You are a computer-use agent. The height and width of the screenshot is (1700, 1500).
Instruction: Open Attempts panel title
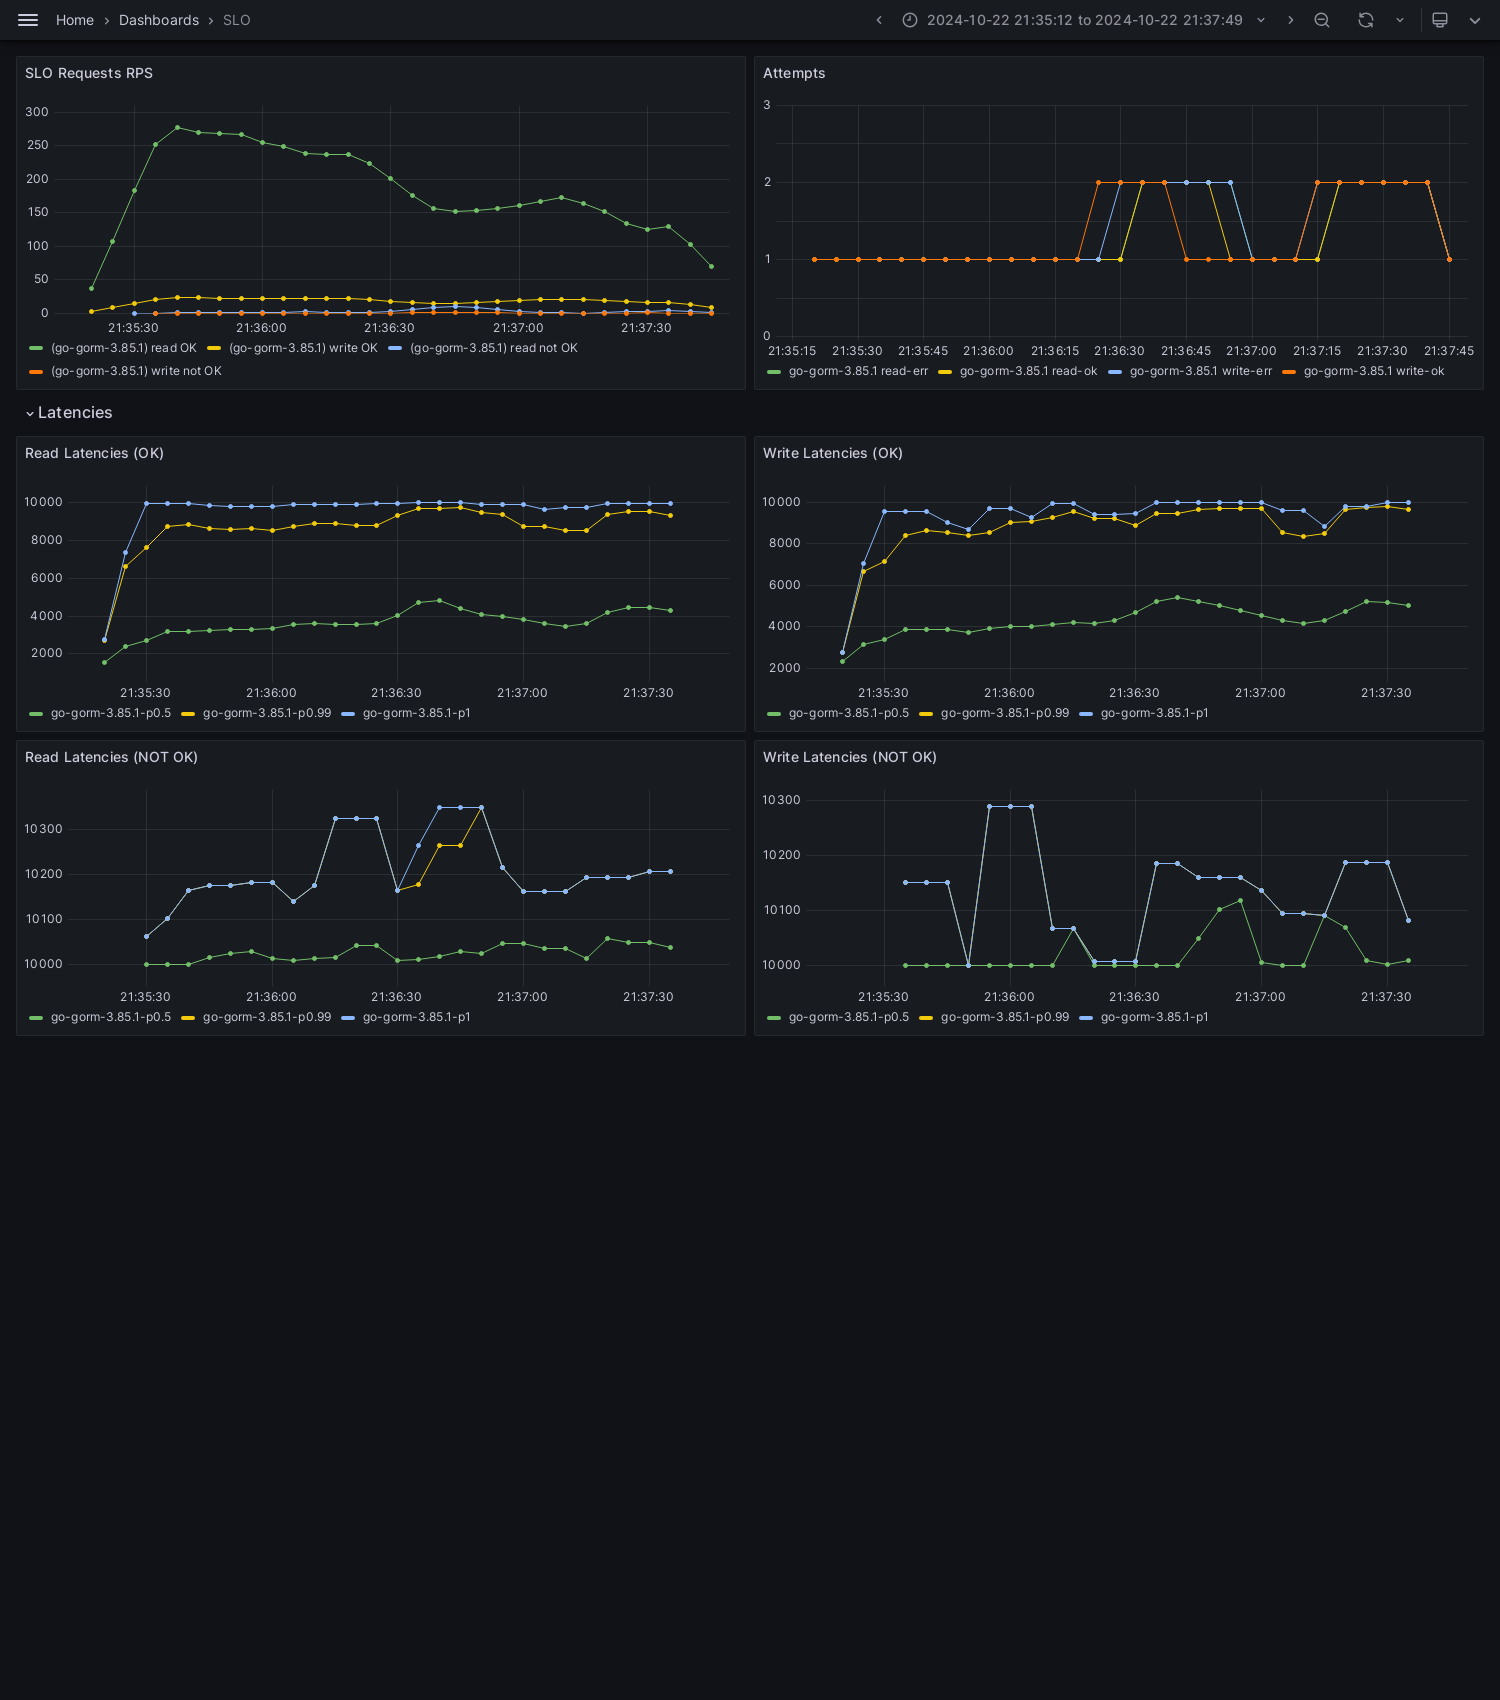pyautogui.click(x=794, y=73)
